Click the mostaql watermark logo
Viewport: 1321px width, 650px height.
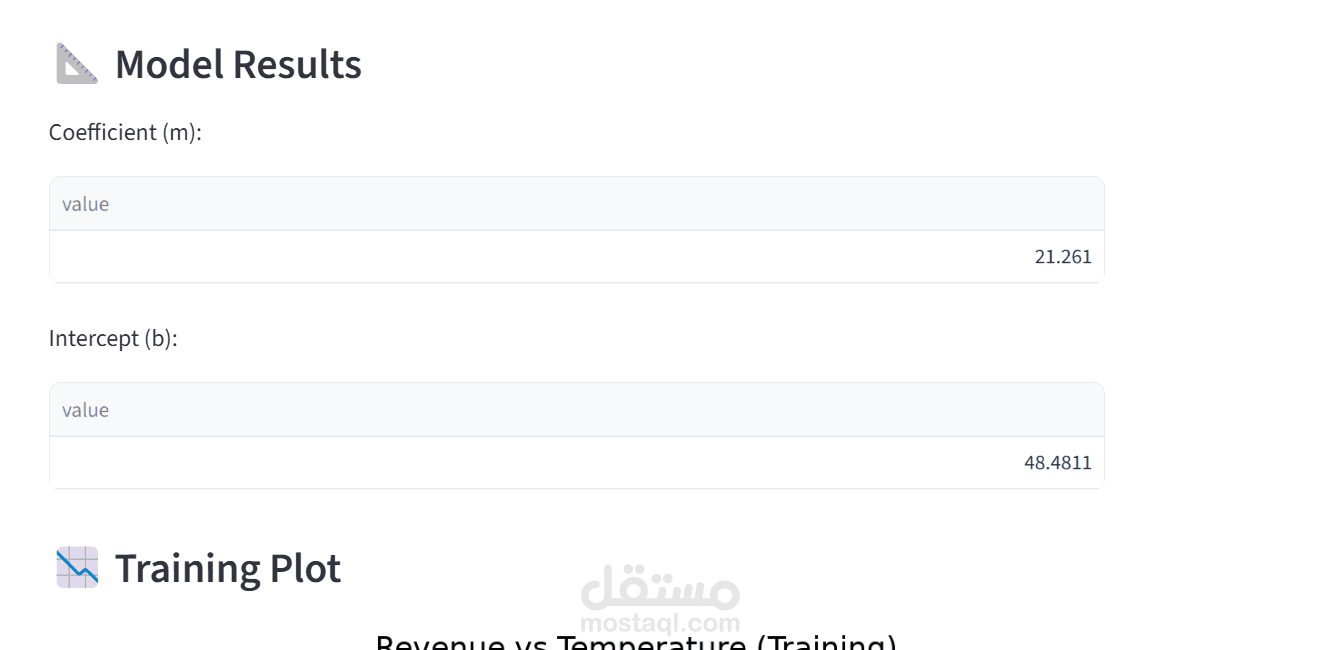(660, 598)
